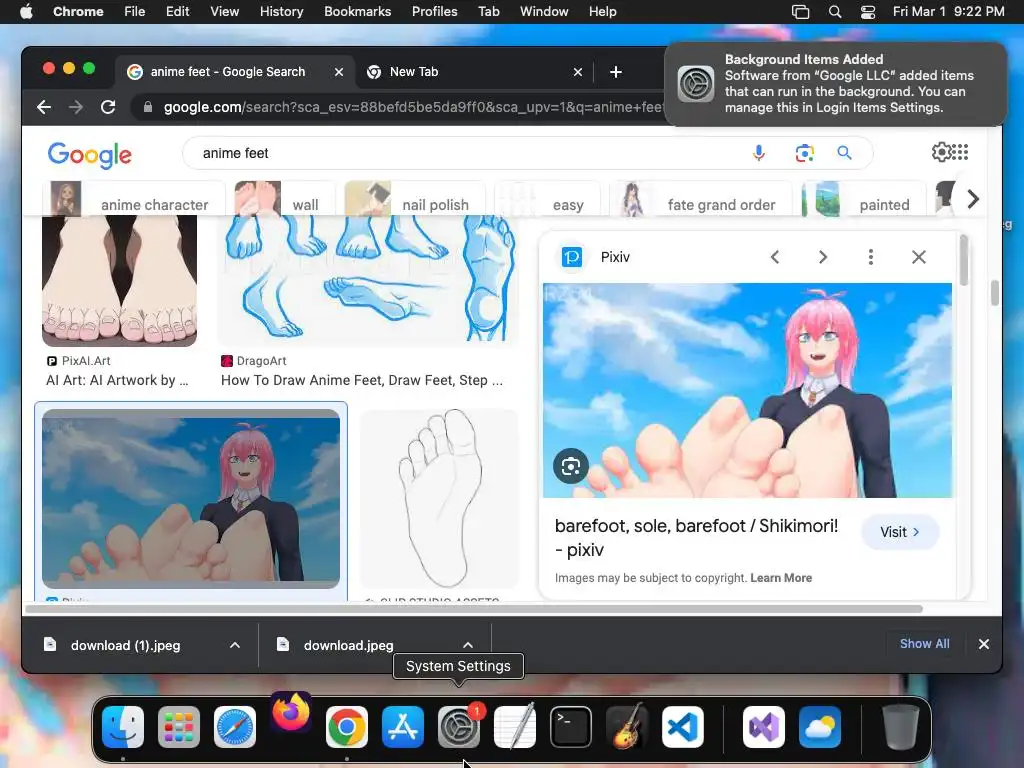Open Visual Studio purple dock icon
This screenshot has height=768, width=1024.
point(763,726)
